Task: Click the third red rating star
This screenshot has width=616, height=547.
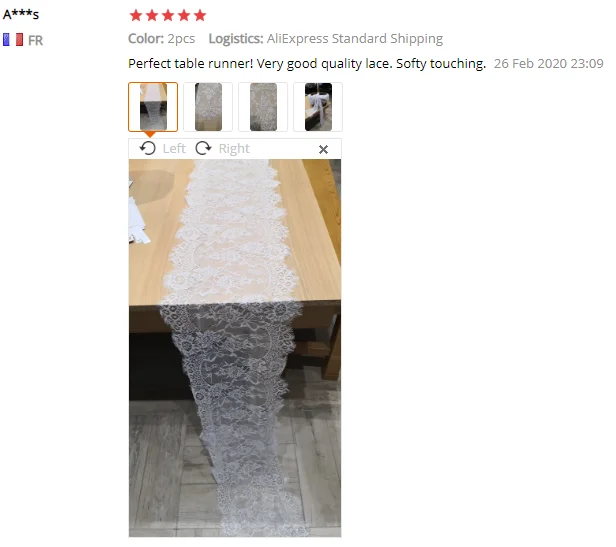Action: pyautogui.click(x=168, y=15)
